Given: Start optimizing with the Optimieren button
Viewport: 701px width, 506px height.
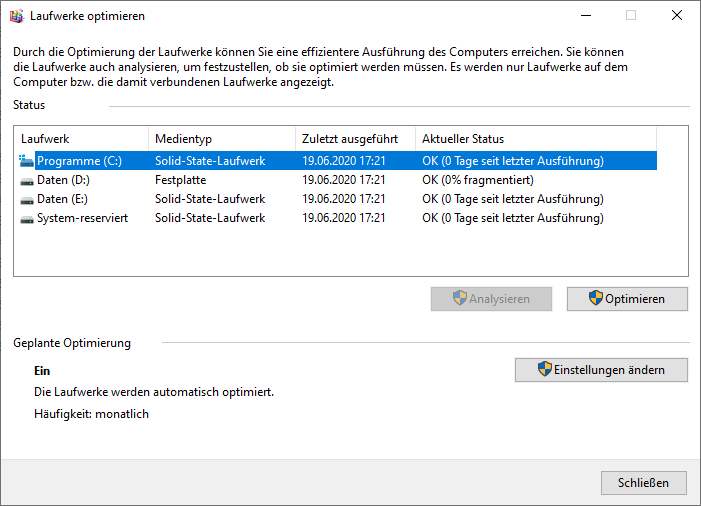Looking at the screenshot, I should coord(627,299).
